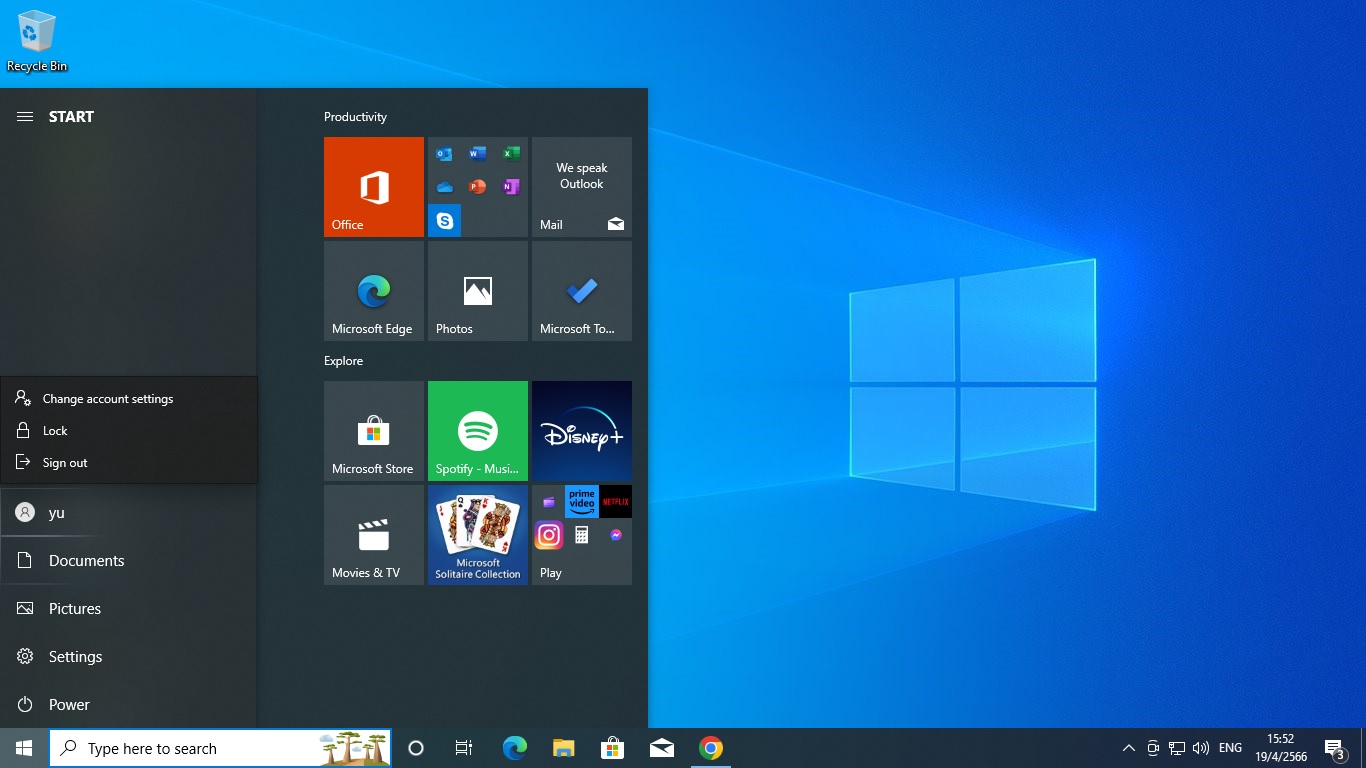
Task: Open the Office tile
Action: point(374,187)
